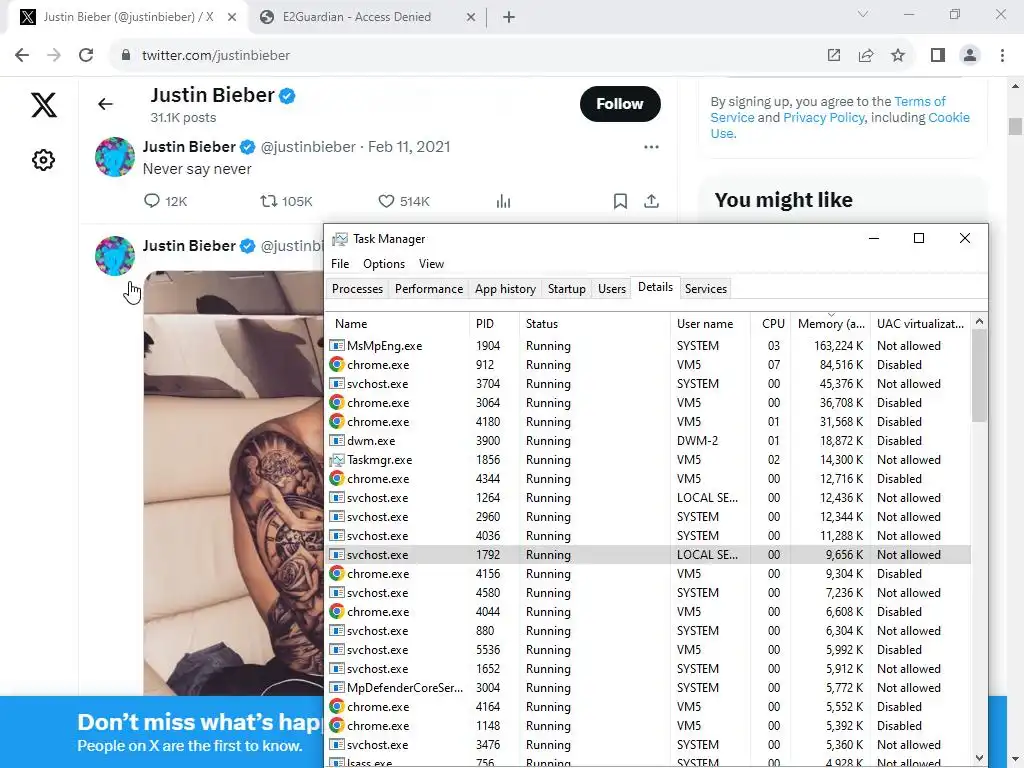Open a new browser tab
This screenshot has width=1024, height=768.
click(x=509, y=18)
